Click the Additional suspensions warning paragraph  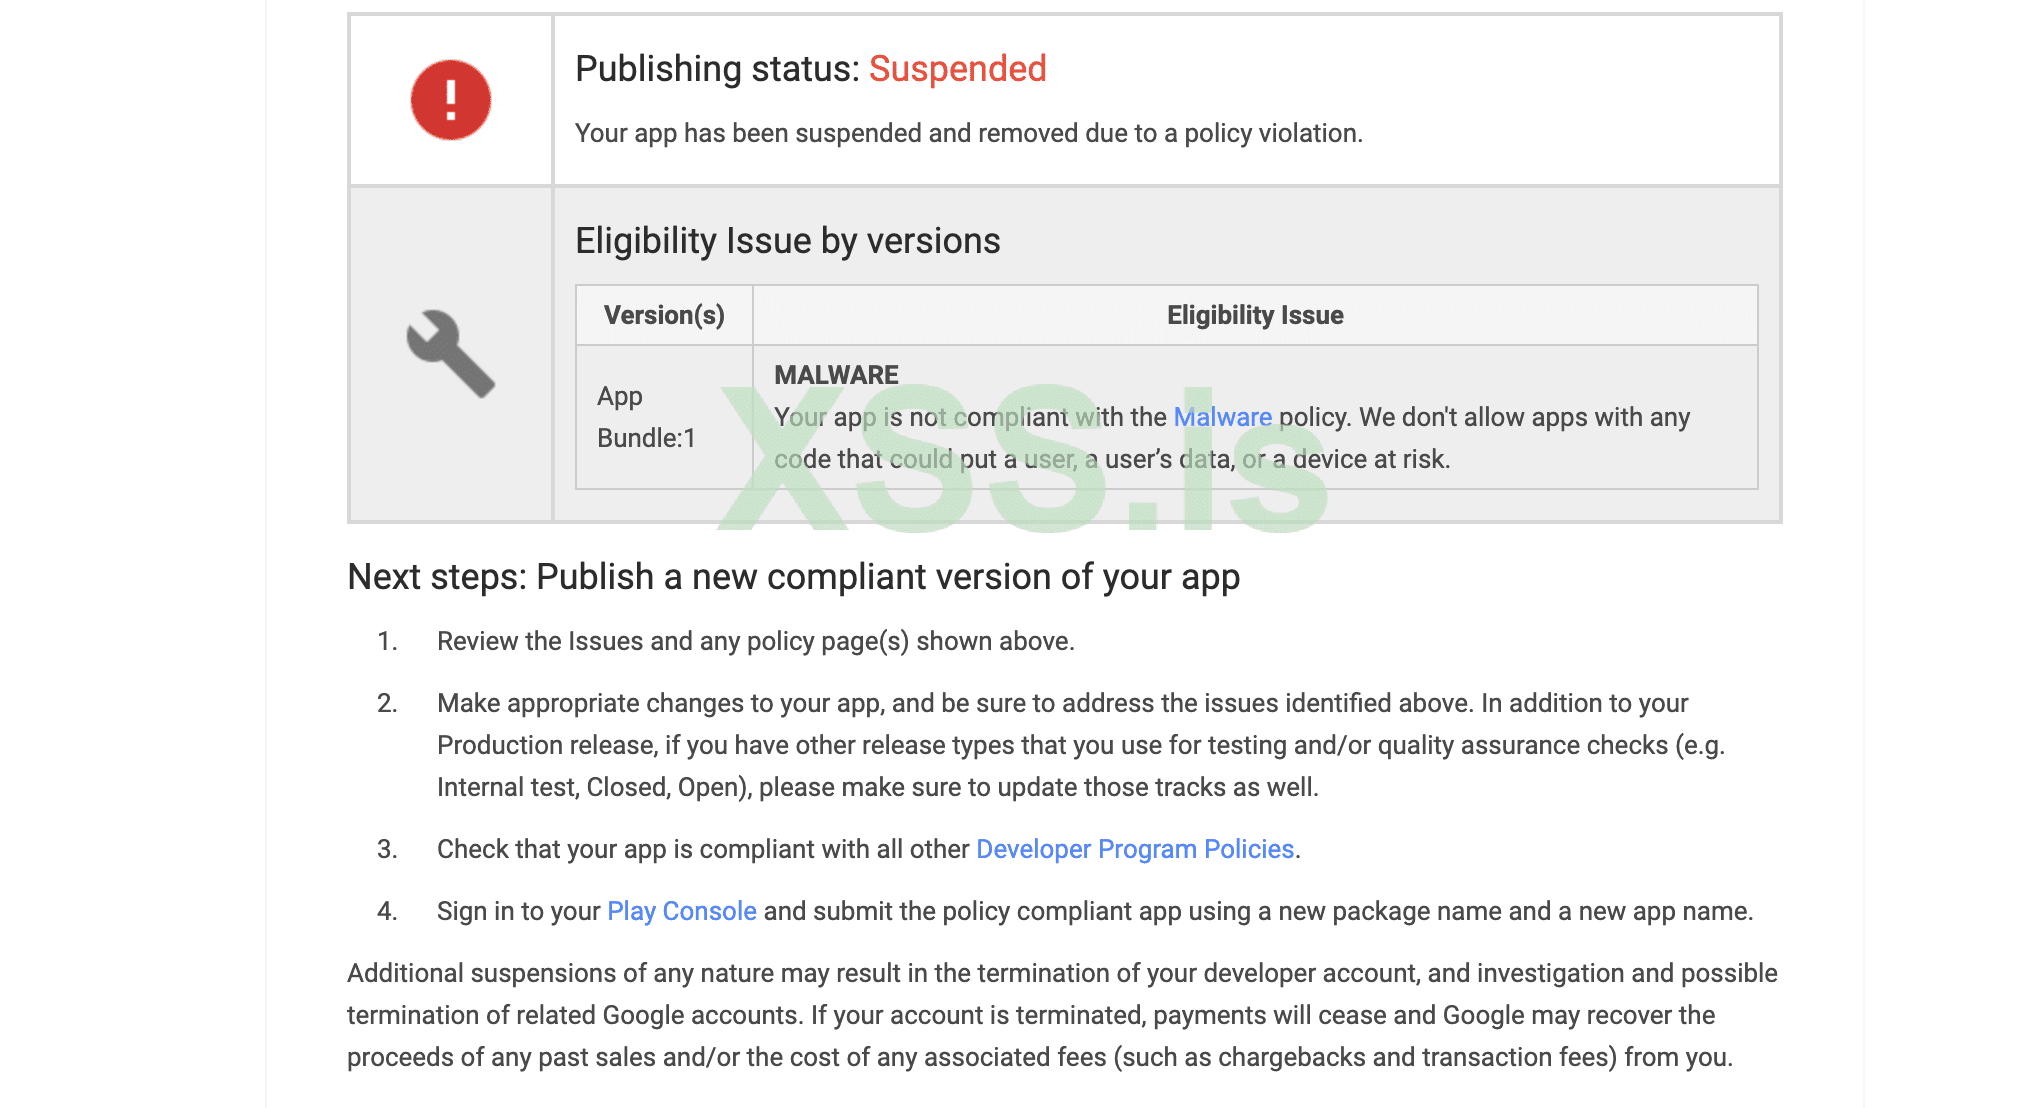[x=1060, y=1015]
